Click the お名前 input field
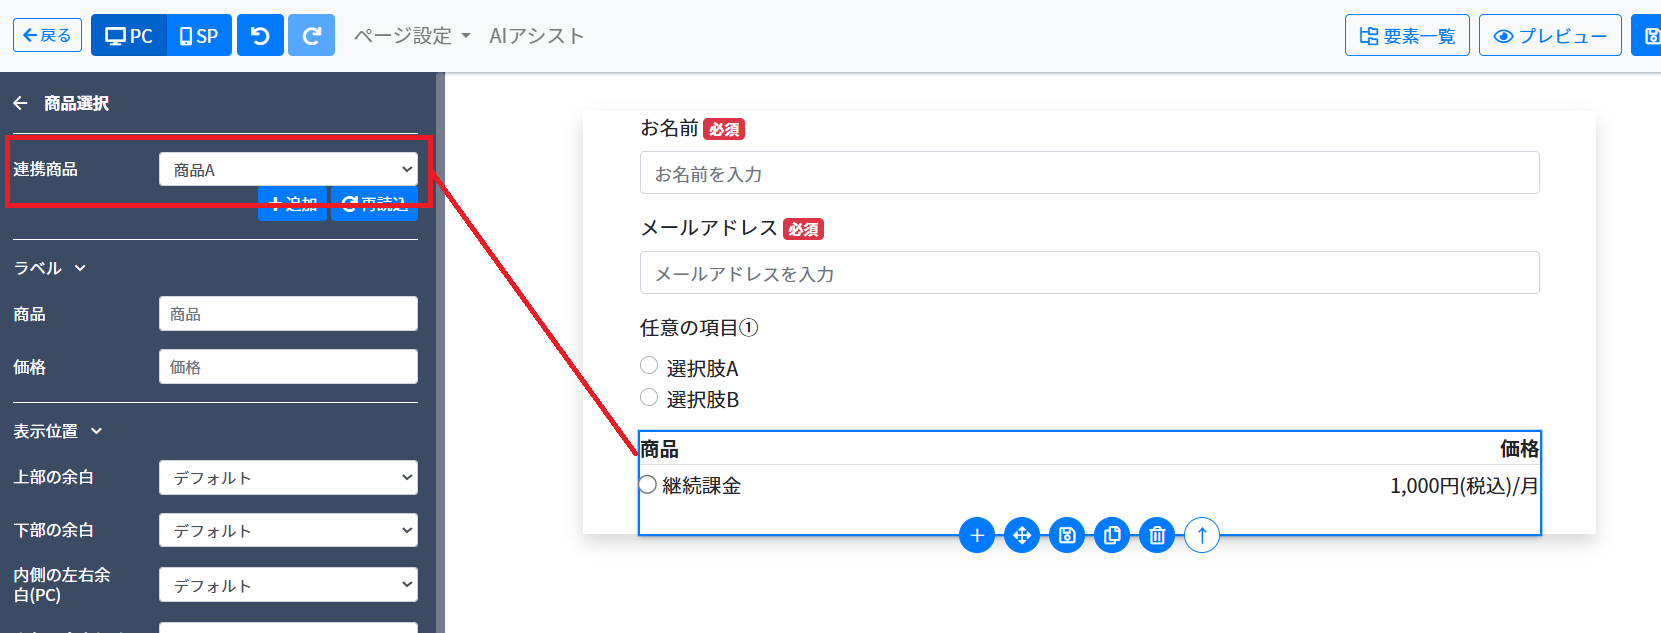 (1089, 173)
